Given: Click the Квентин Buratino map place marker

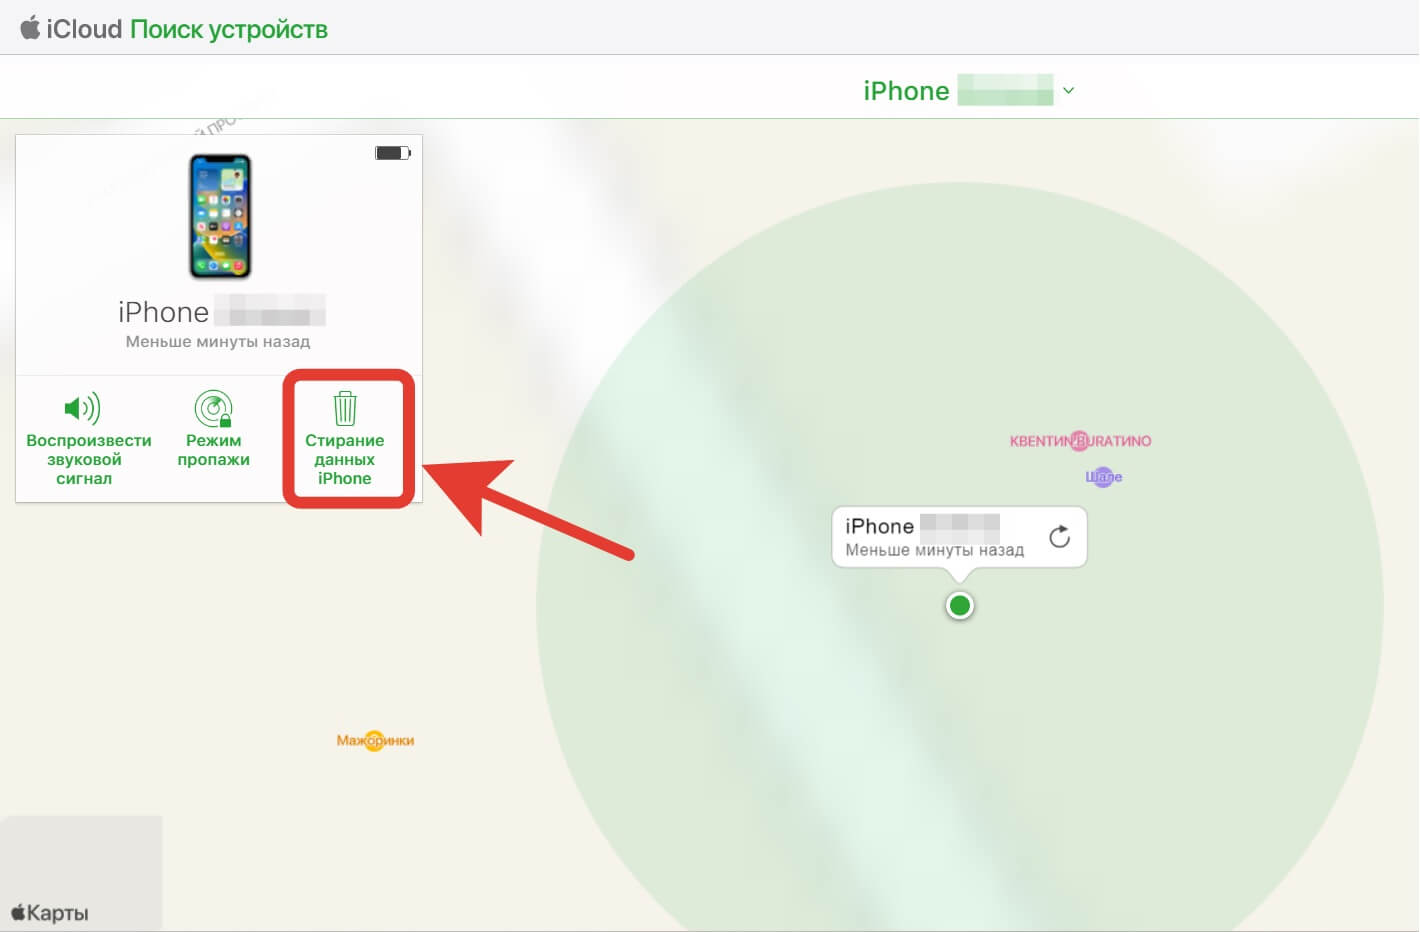Looking at the screenshot, I should point(1080,440).
